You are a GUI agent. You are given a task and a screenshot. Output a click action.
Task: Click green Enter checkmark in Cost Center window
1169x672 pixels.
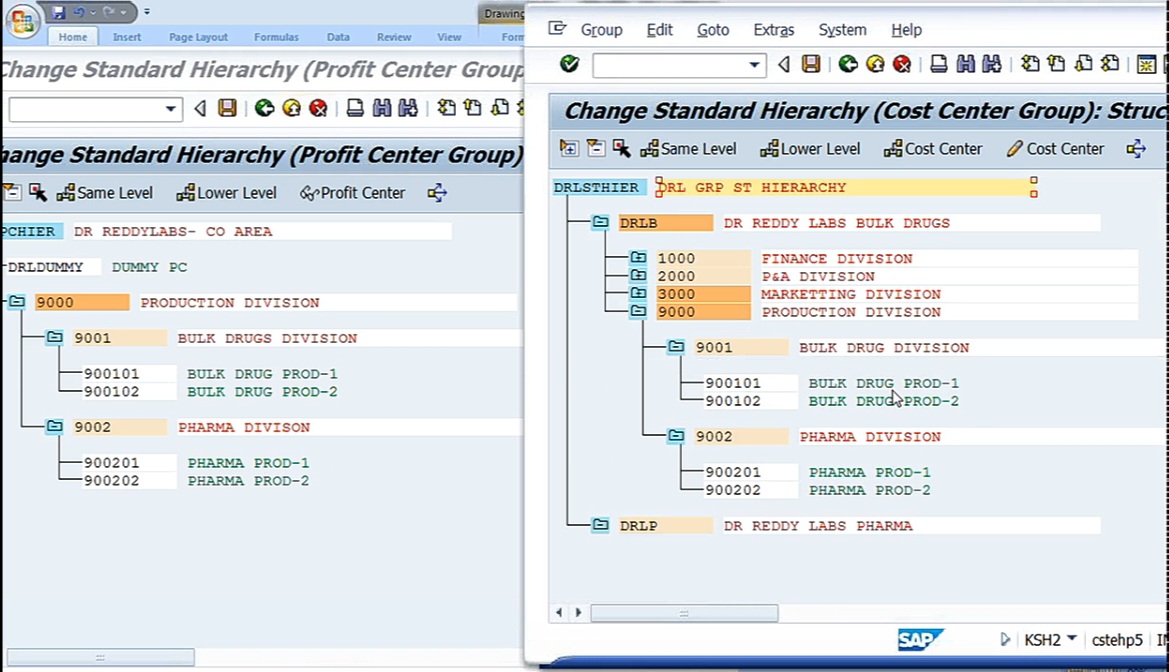570,64
